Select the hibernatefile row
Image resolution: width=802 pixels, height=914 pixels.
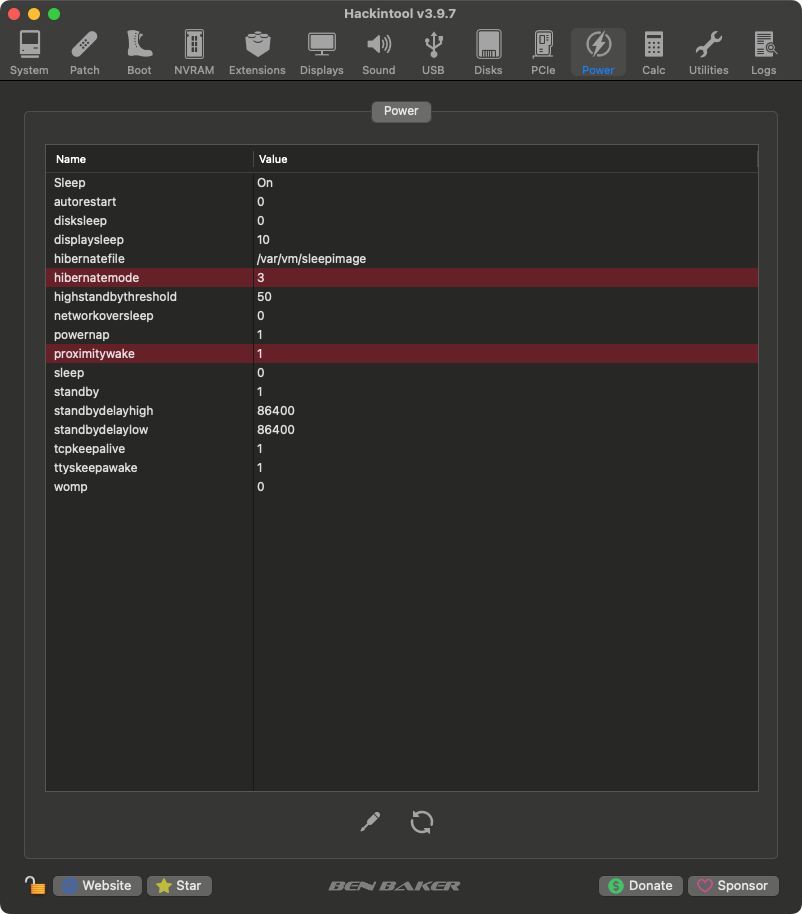point(402,258)
